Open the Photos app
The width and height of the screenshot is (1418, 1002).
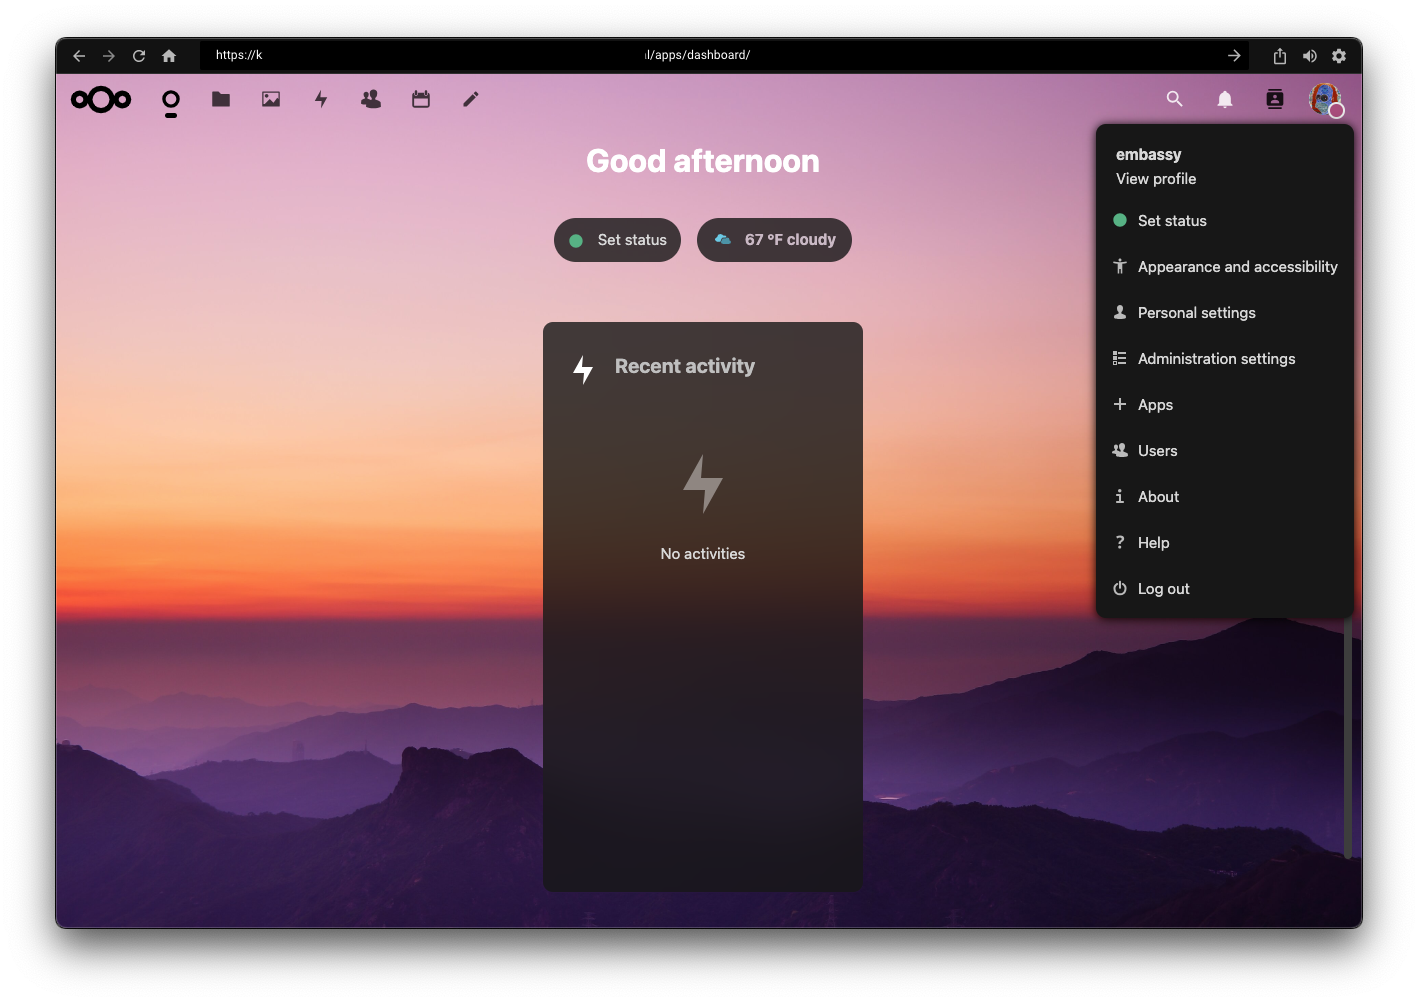[x=270, y=99]
